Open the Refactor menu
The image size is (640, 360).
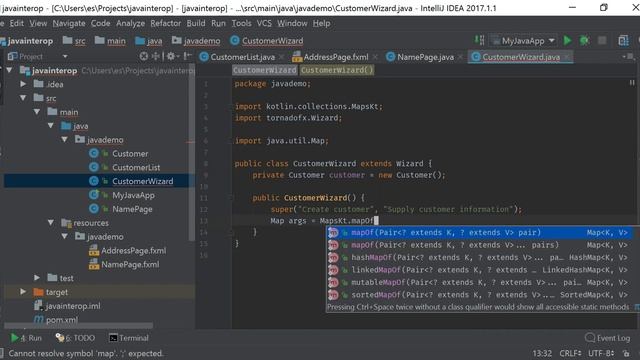(x=165, y=23)
